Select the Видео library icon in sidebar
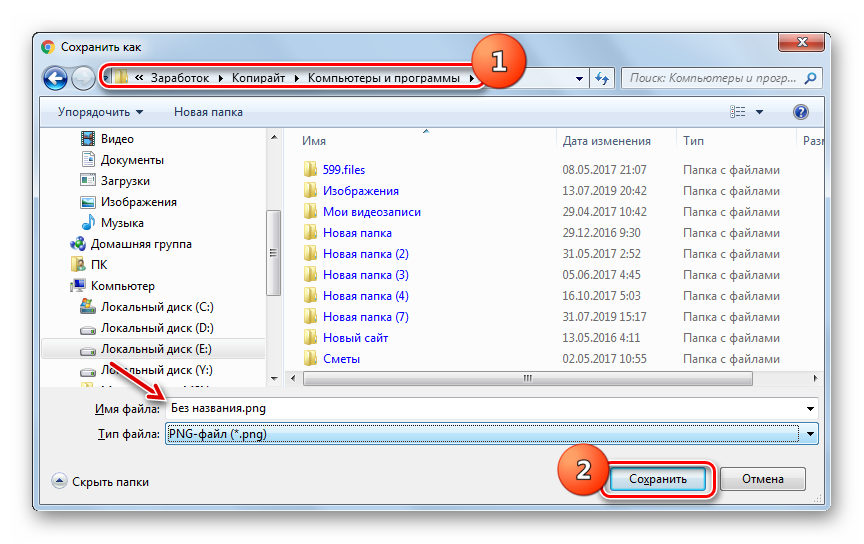864x544 pixels. (x=88, y=139)
